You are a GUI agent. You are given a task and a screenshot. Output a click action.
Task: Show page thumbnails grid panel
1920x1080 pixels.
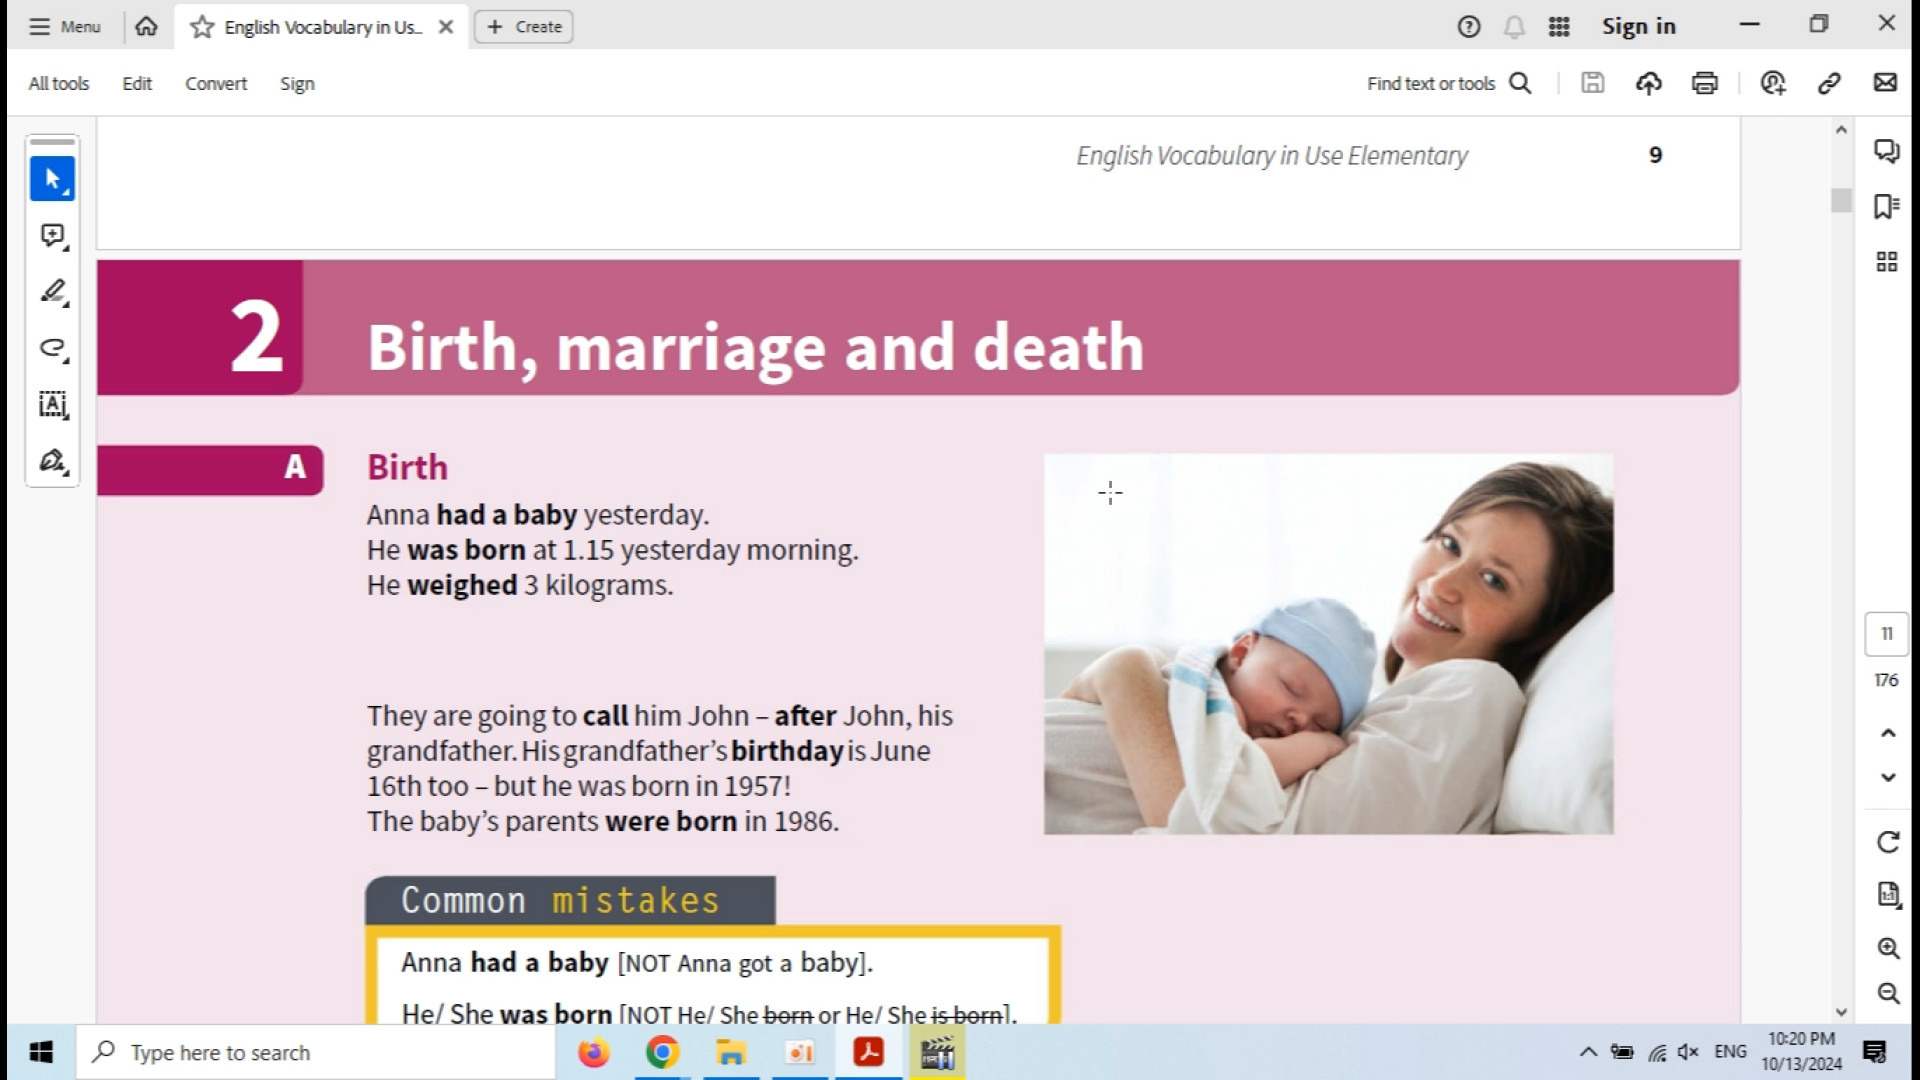pos(1886,262)
